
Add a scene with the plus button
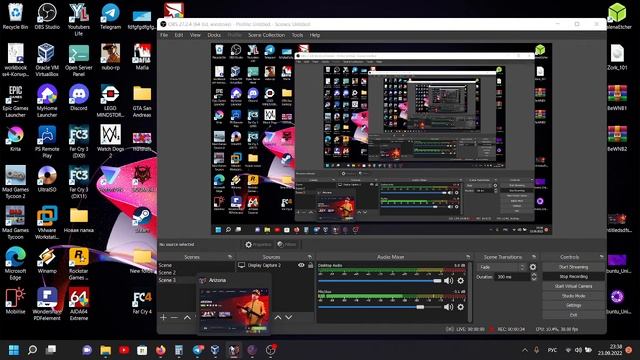(x=163, y=317)
